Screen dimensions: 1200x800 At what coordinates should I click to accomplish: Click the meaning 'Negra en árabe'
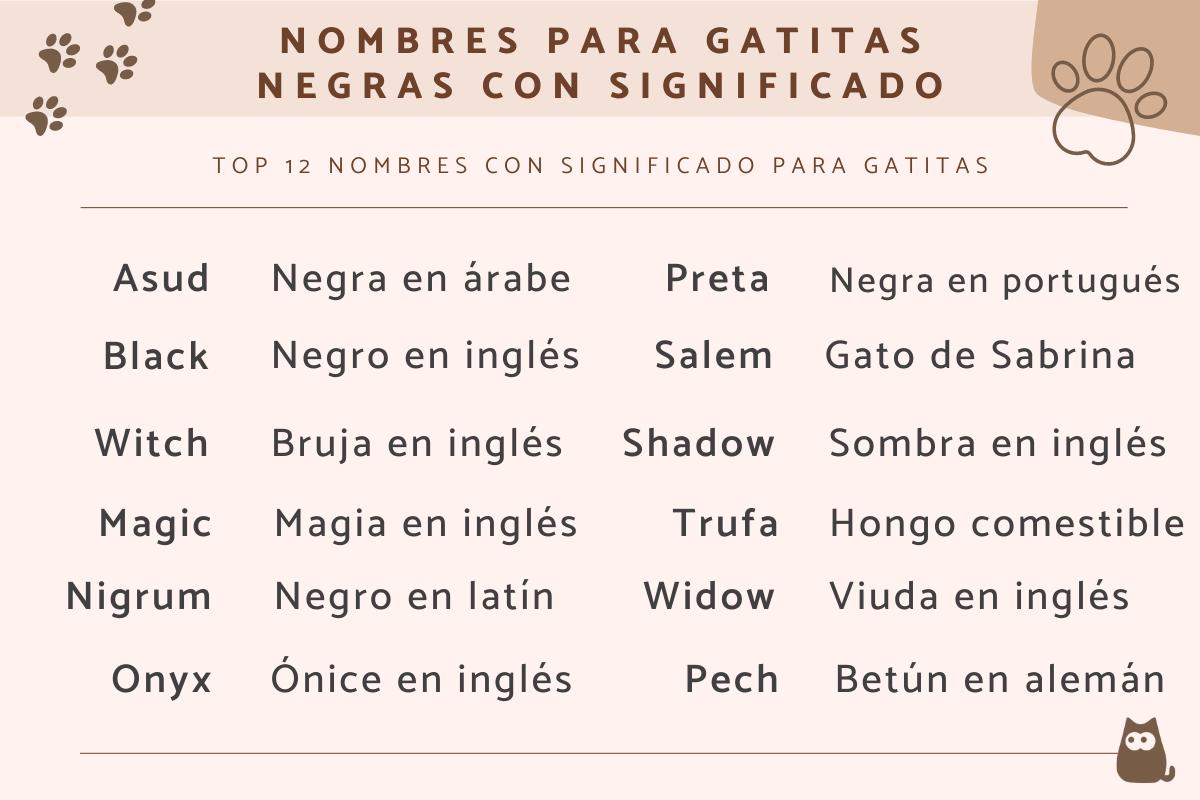click(x=421, y=278)
